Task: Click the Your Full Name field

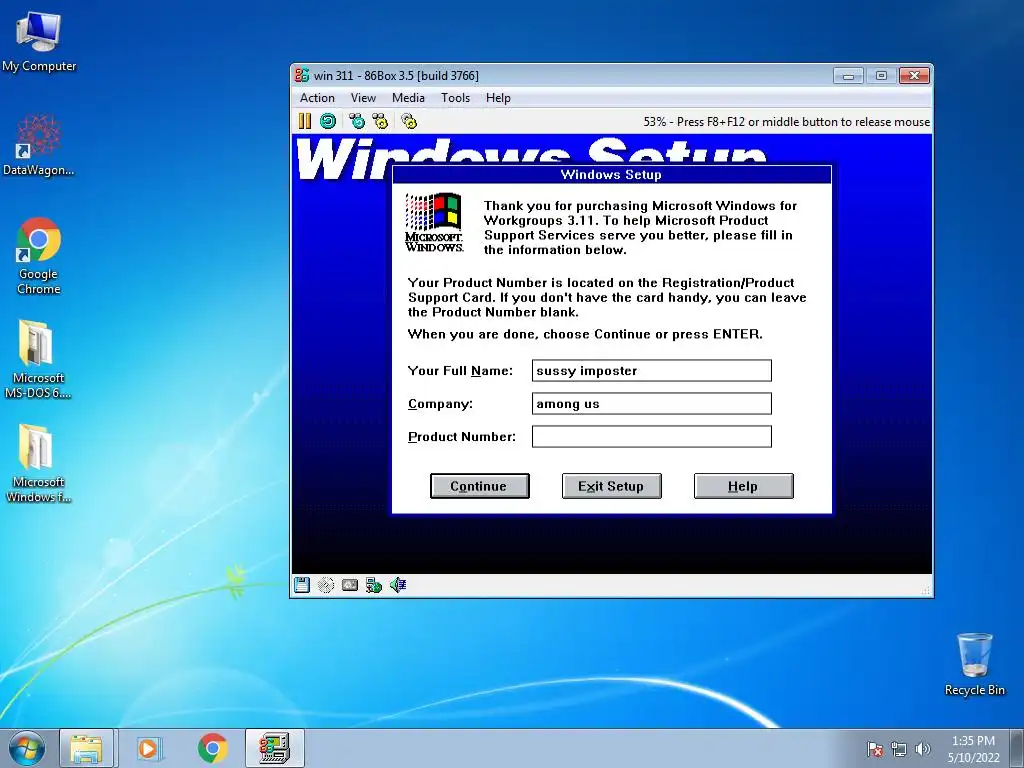Action: pos(652,370)
